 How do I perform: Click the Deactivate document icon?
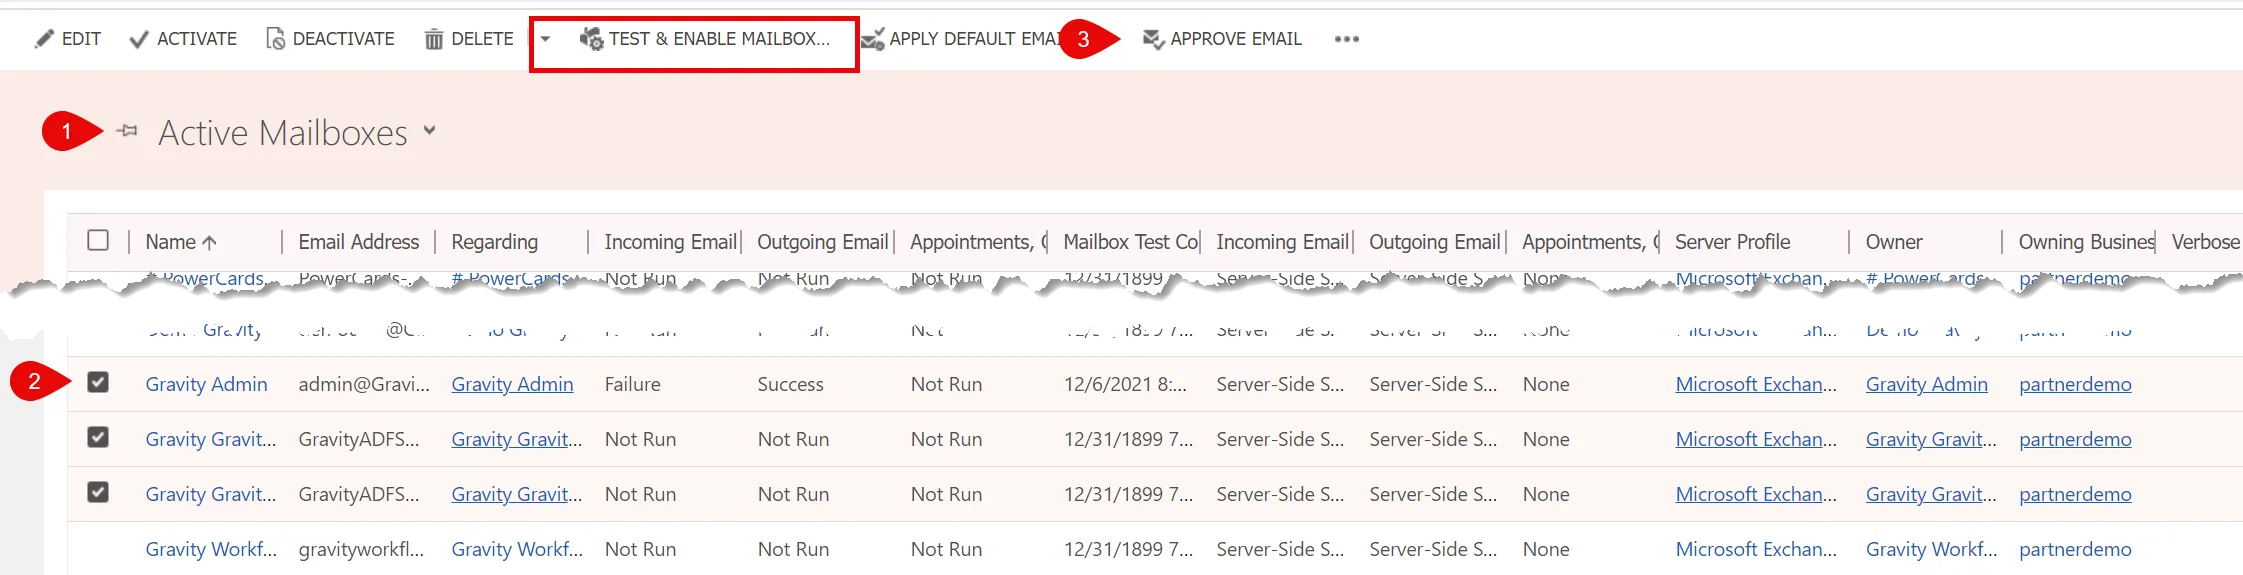275,39
